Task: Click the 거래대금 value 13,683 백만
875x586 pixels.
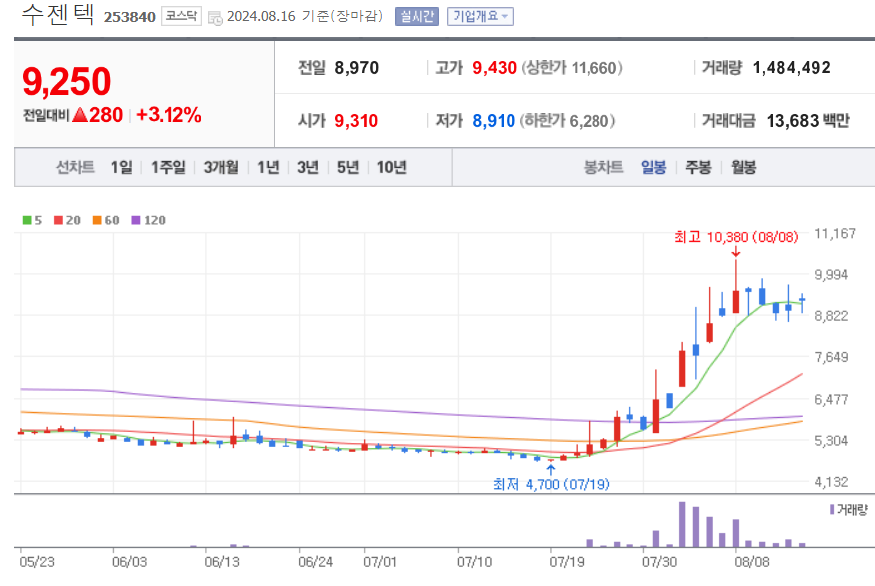Action: coord(807,121)
